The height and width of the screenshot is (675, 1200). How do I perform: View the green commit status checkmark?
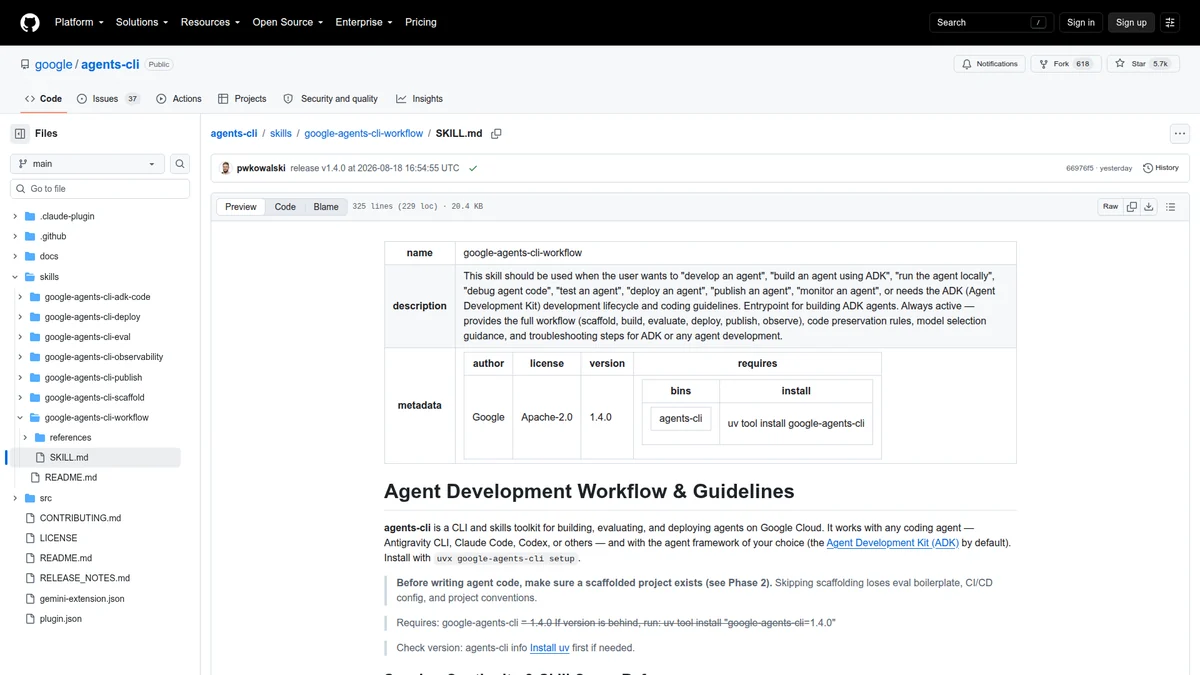coord(473,168)
